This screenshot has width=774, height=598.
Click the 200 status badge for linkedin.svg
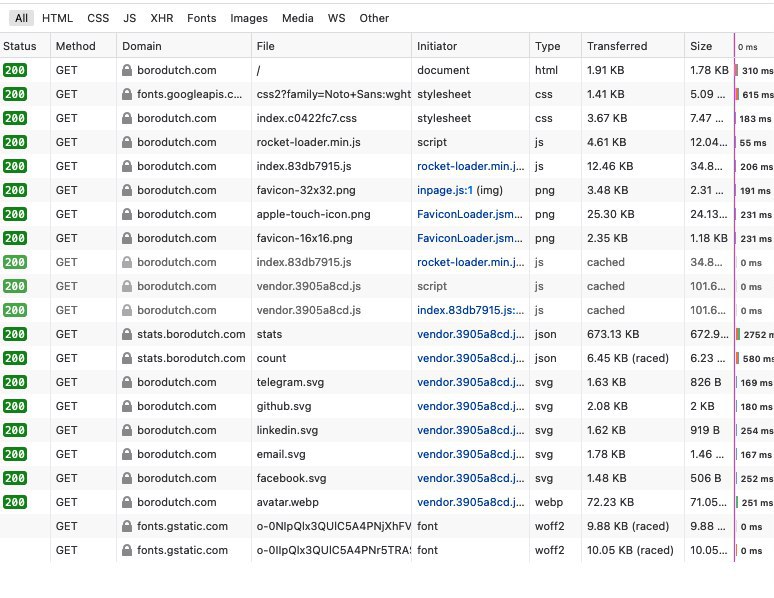click(x=16, y=430)
